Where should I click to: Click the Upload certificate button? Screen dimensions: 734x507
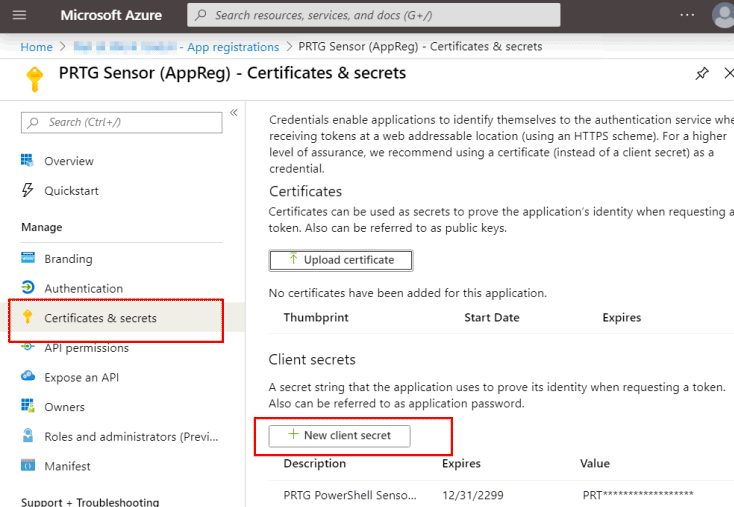(341, 260)
